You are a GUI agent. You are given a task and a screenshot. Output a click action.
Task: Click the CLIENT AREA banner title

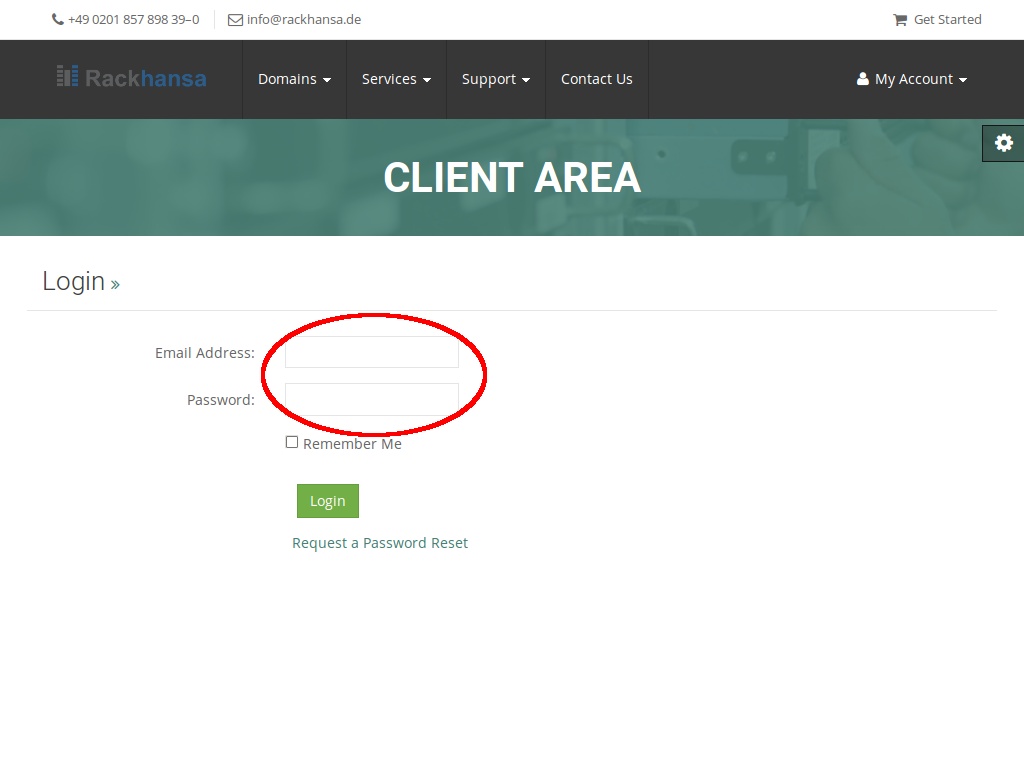coord(512,178)
